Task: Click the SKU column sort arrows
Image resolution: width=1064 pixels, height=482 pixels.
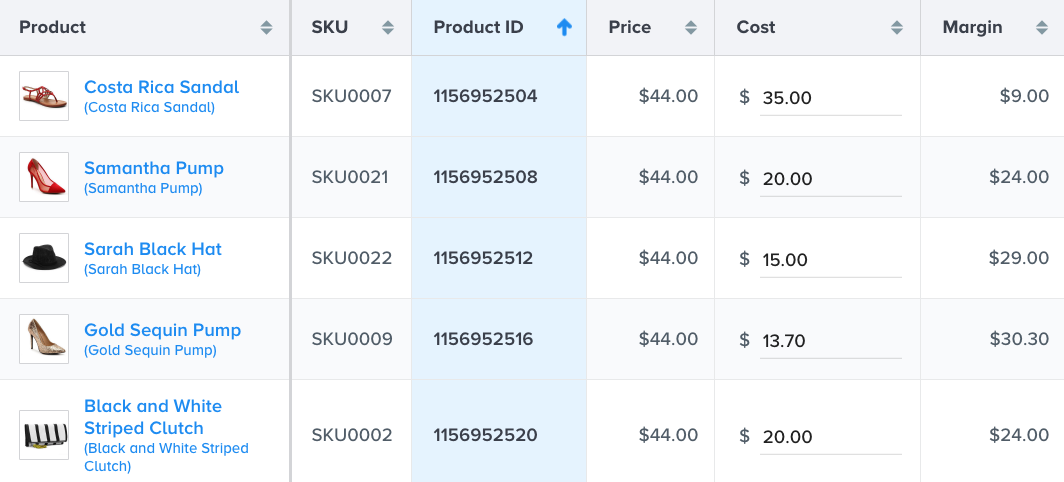Action: [x=387, y=28]
